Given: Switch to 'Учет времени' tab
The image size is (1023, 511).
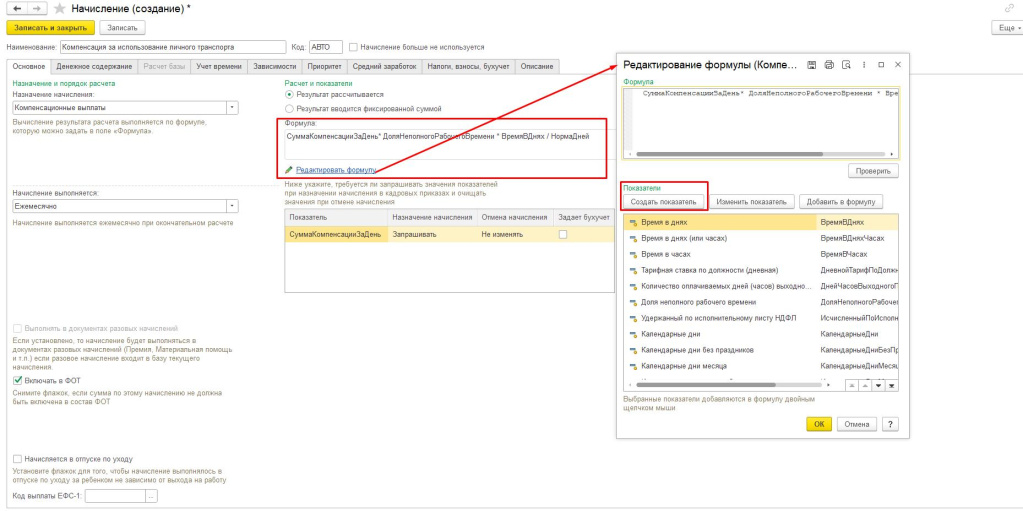Looking at the screenshot, I should (217, 66).
